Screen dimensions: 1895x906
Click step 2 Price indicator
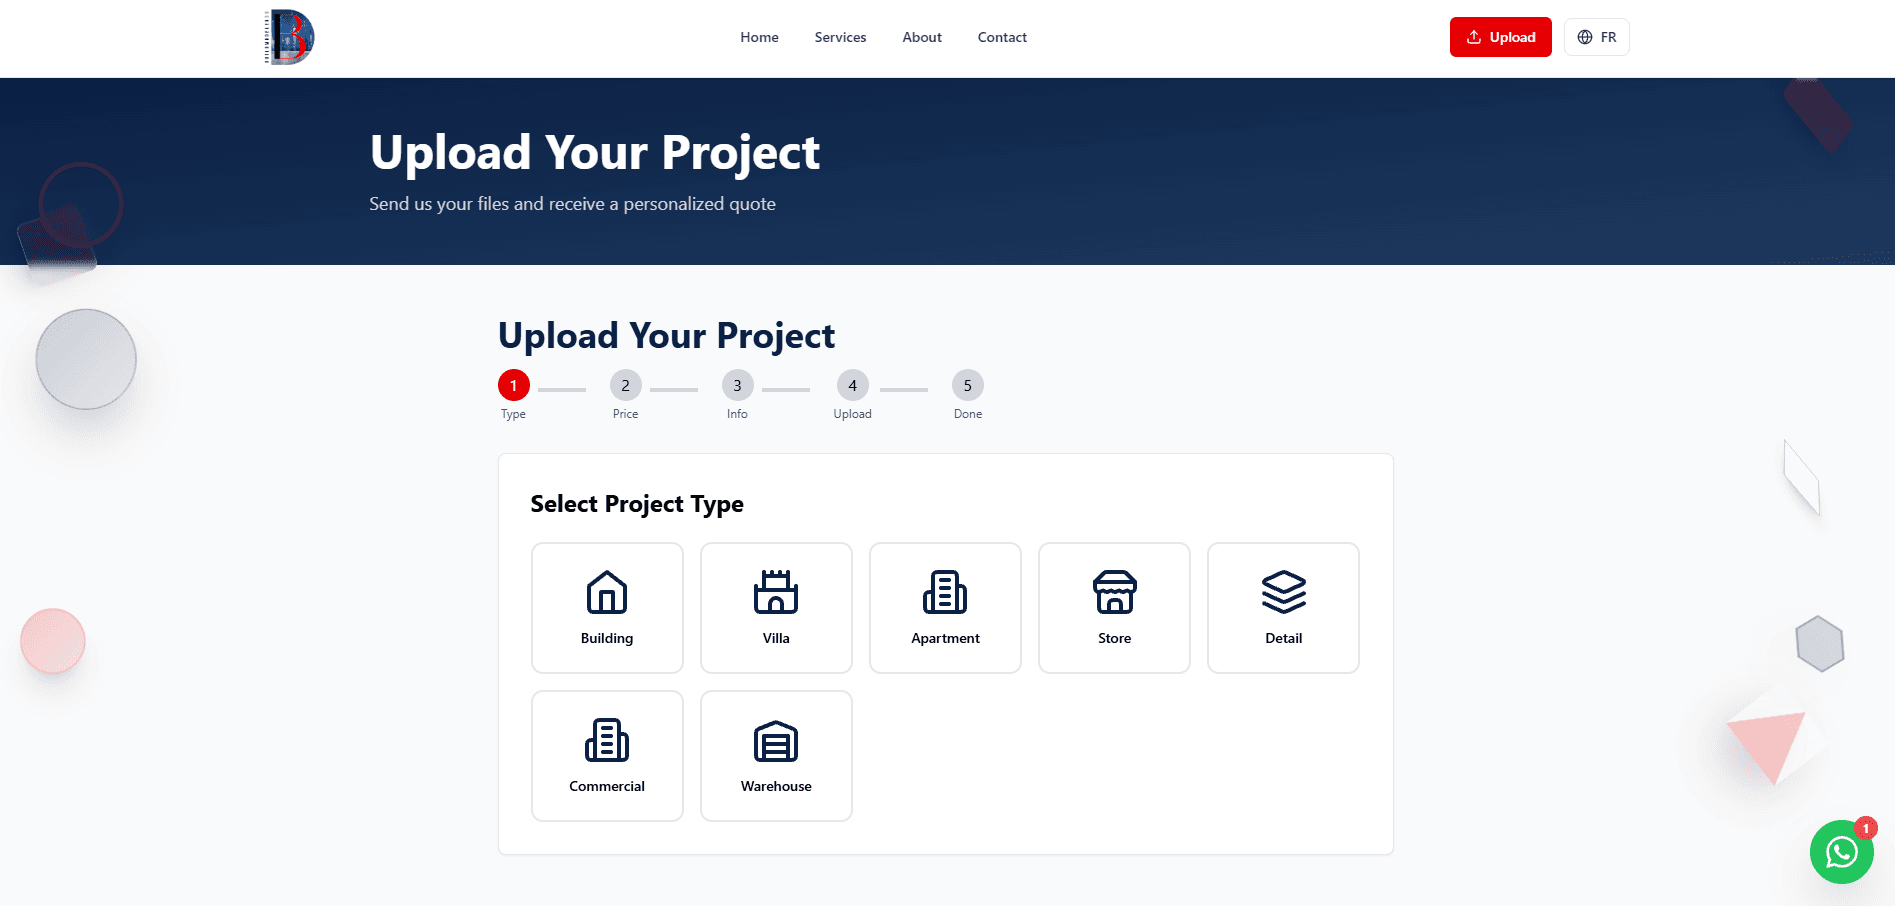click(x=625, y=385)
